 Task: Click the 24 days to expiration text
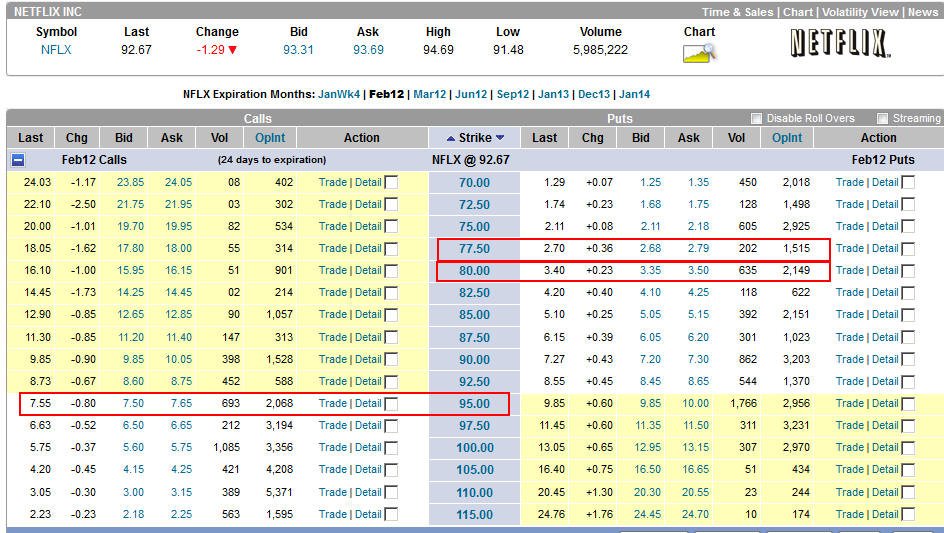point(272,160)
